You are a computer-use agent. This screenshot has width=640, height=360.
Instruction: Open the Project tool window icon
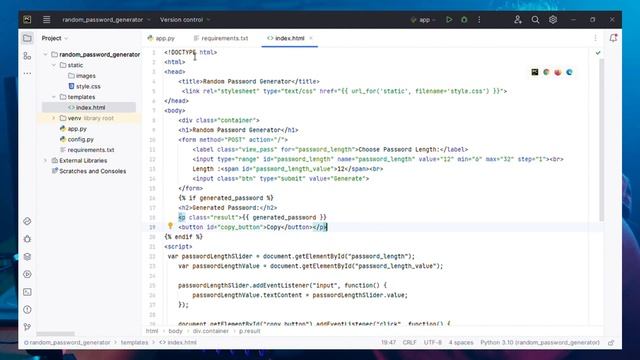point(27,38)
